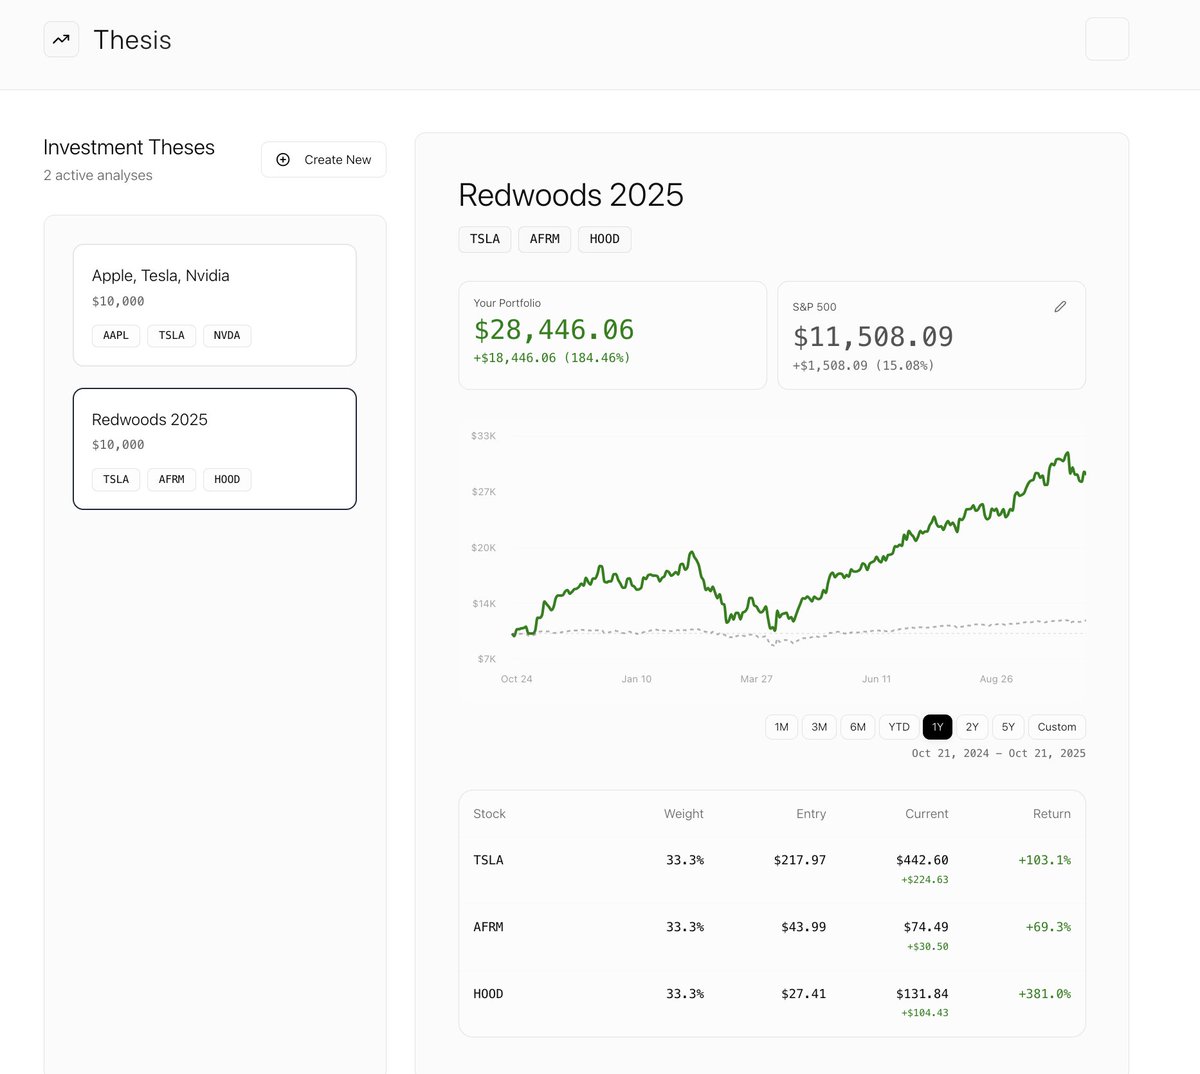This screenshot has height=1074, width=1200.
Task: Select the 1M time range
Action: coord(781,727)
